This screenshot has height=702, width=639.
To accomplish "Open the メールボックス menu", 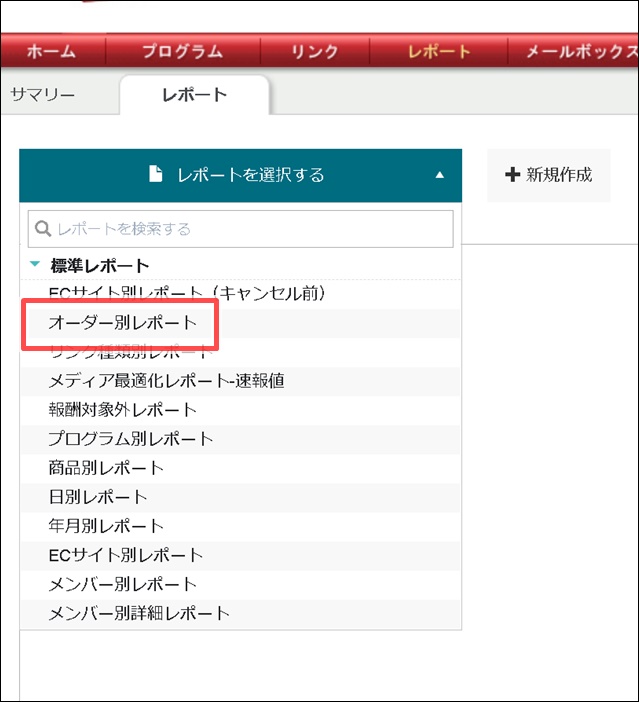I will (575, 52).
